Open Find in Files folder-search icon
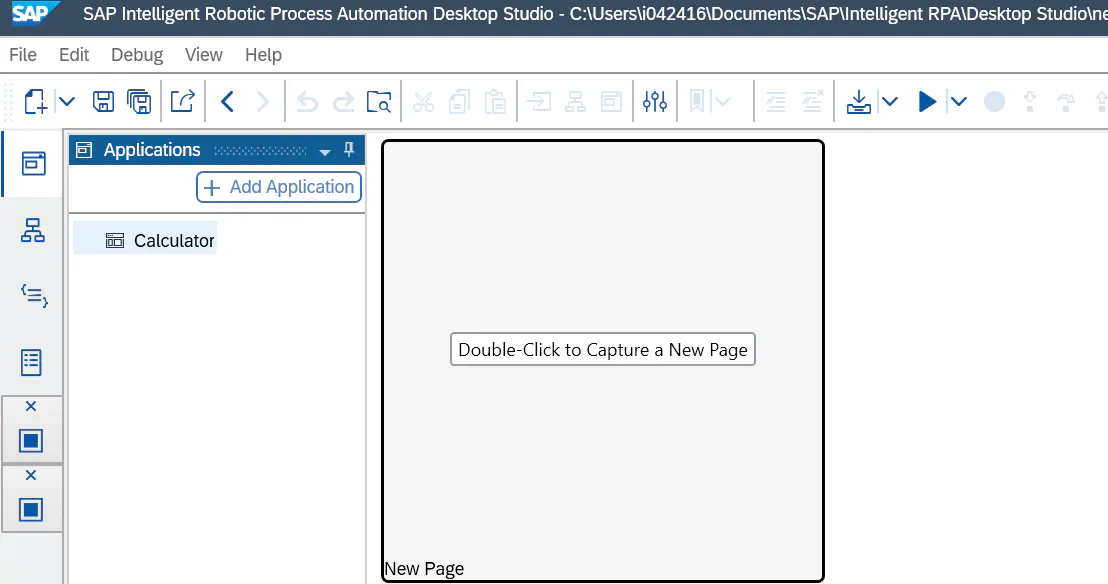The image size is (1108, 584). coord(379,102)
